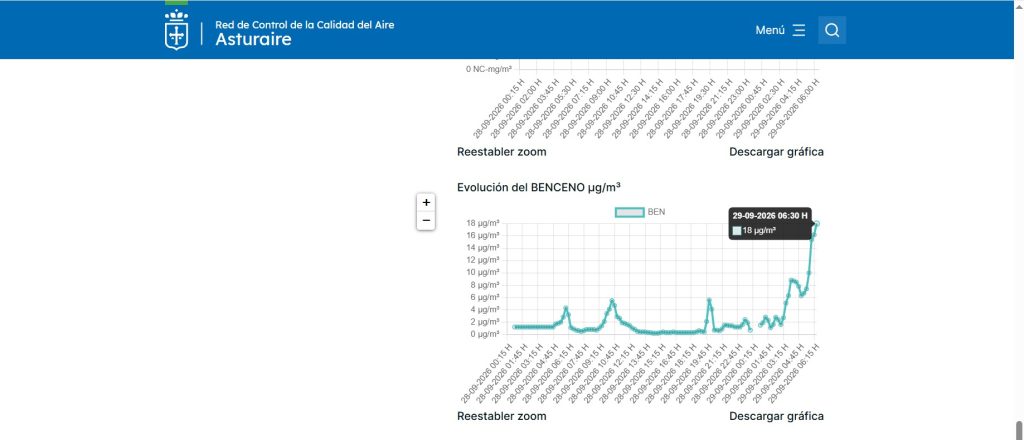Open the Menú hamburger icon
This screenshot has width=1024, height=440.
[799, 31]
